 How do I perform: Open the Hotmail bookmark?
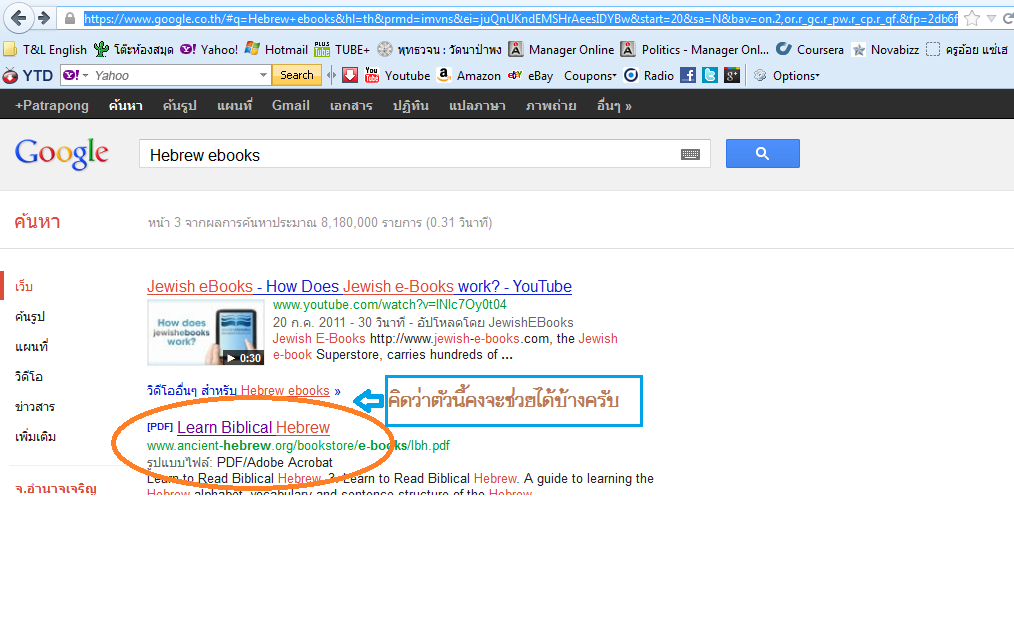click(x=277, y=49)
